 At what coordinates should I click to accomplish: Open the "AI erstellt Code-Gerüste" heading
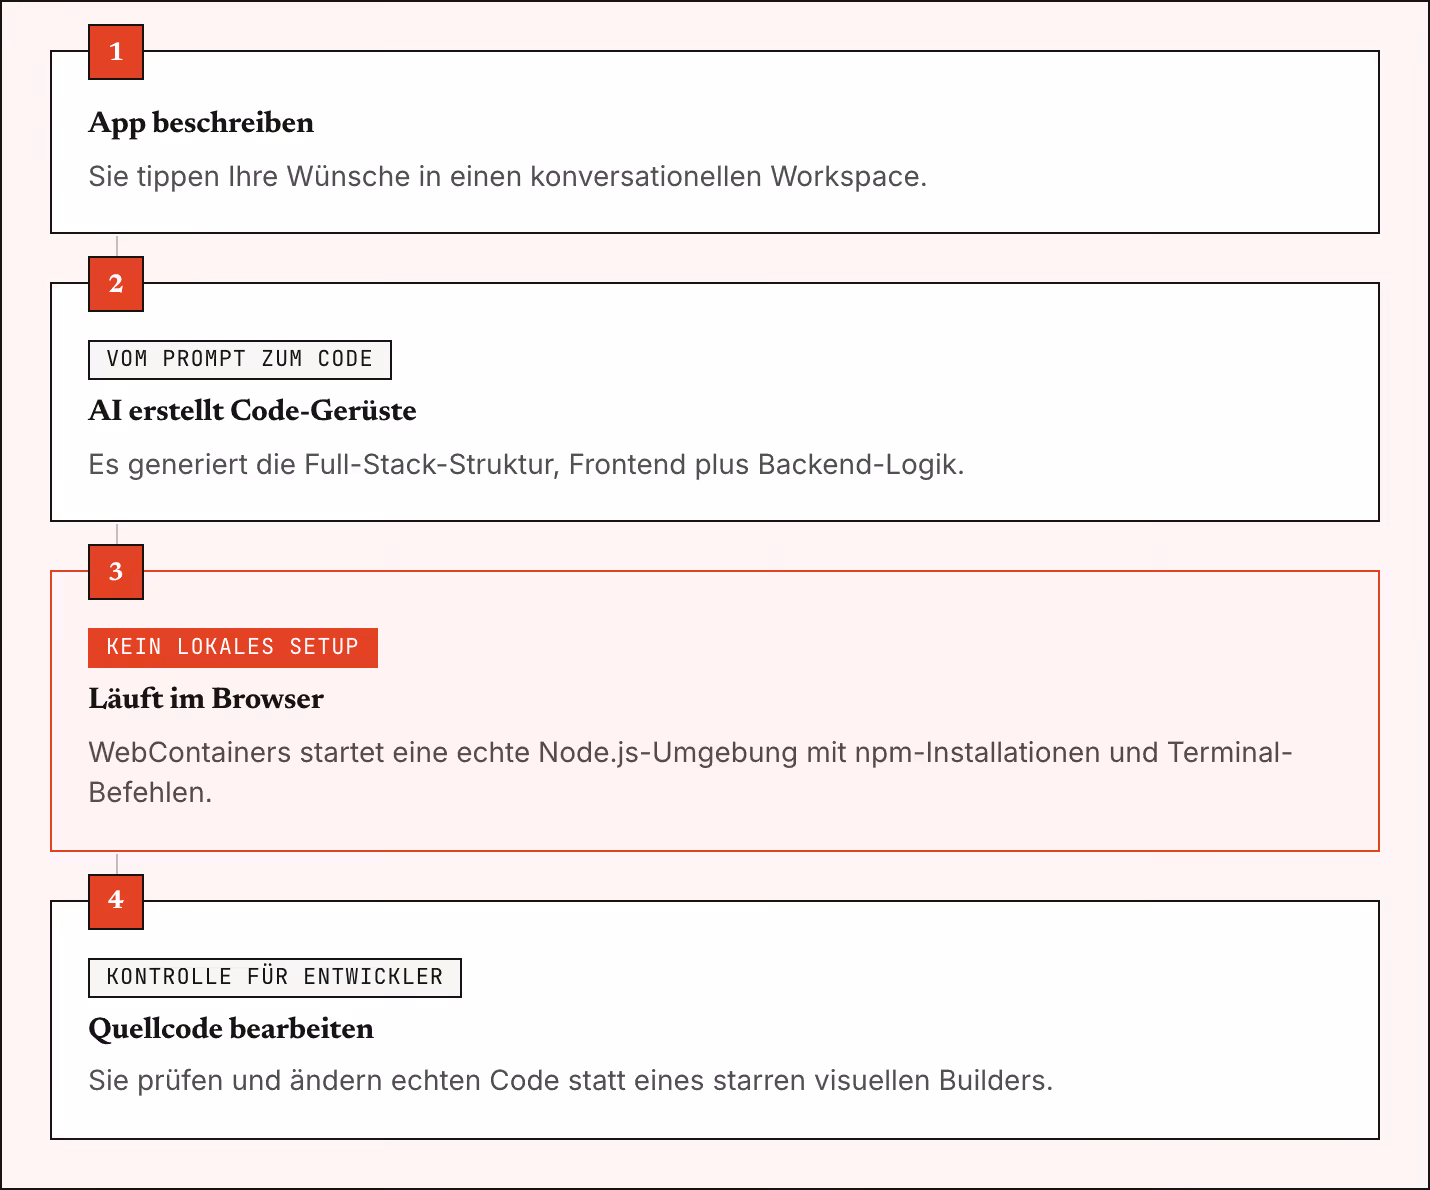(x=253, y=411)
